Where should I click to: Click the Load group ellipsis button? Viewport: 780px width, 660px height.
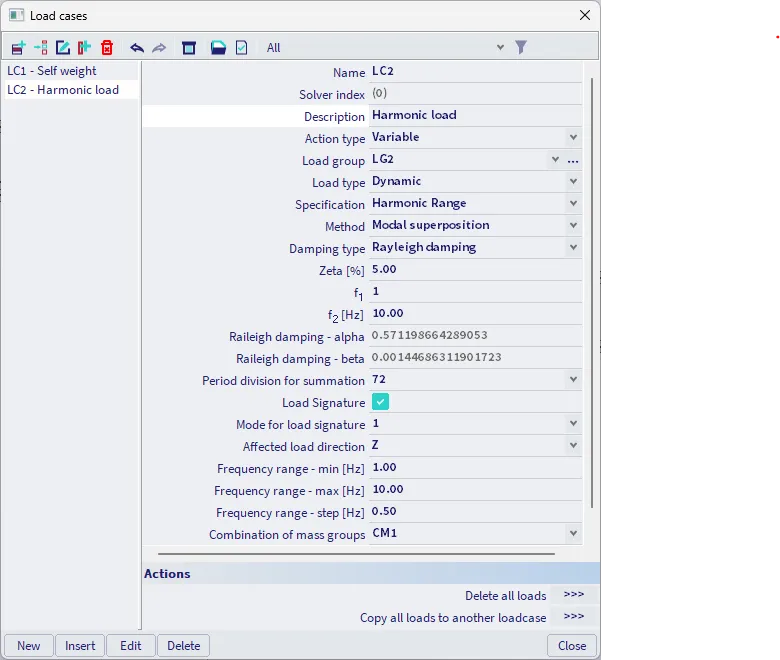tap(573, 160)
